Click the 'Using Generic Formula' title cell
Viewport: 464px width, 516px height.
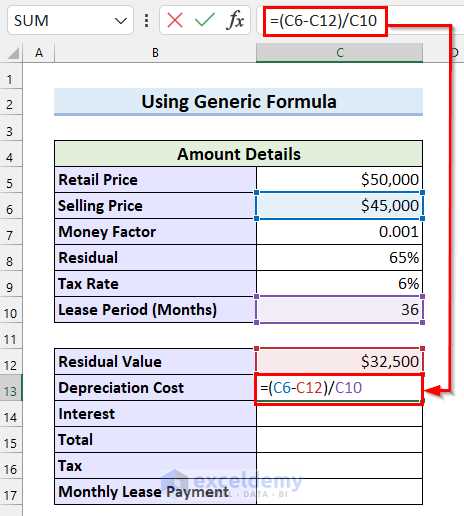(239, 102)
